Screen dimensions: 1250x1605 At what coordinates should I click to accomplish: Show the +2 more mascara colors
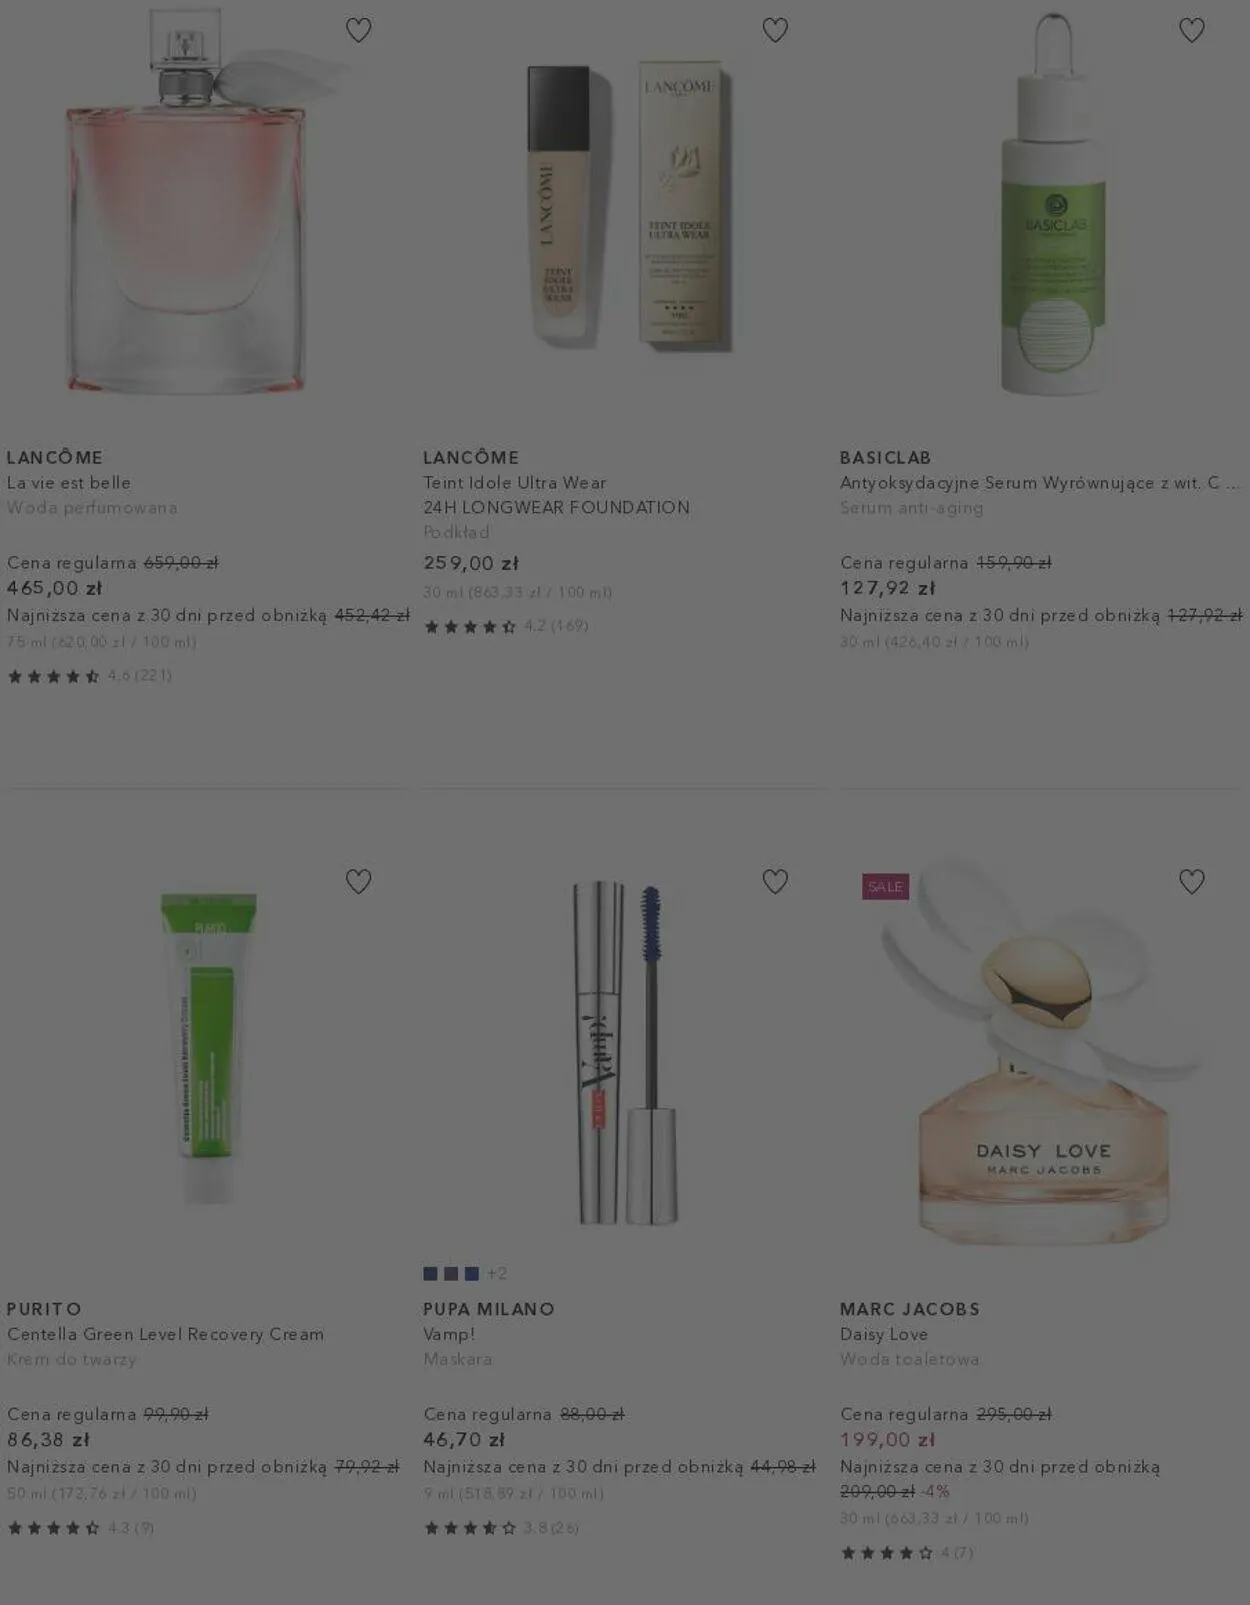497,1273
